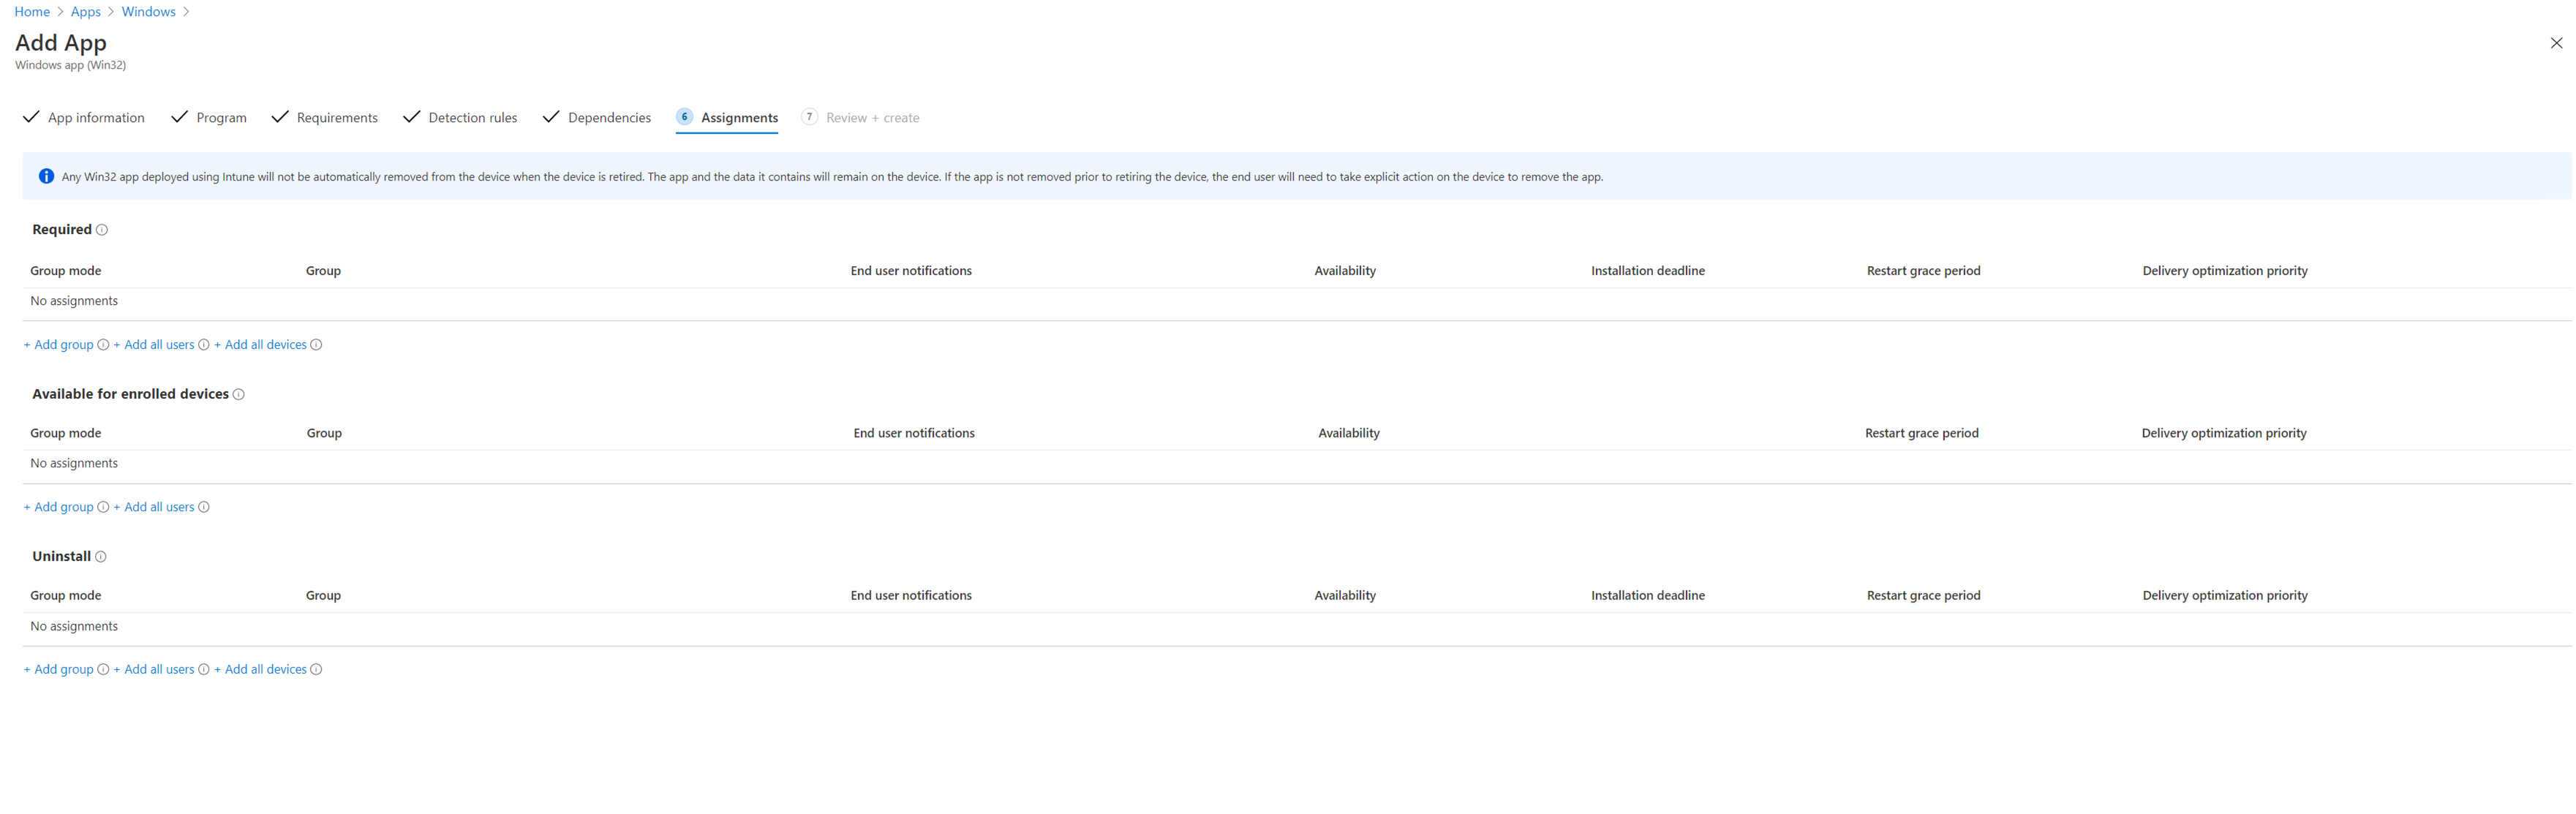Add group under Uninstall

[x=59, y=670]
